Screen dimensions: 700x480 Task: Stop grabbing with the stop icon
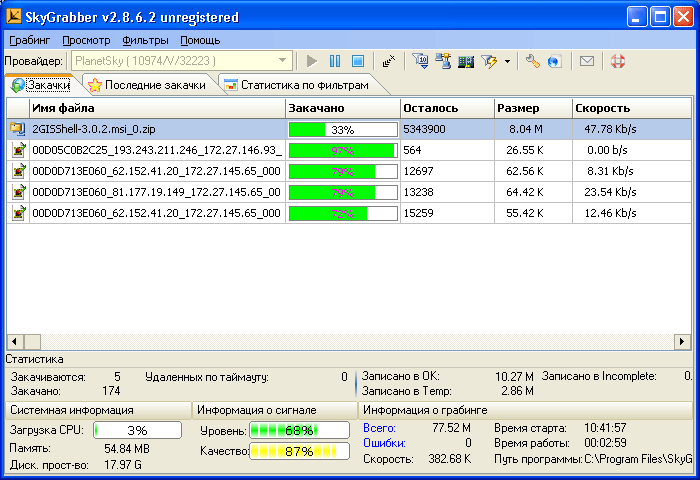pos(358,61)
